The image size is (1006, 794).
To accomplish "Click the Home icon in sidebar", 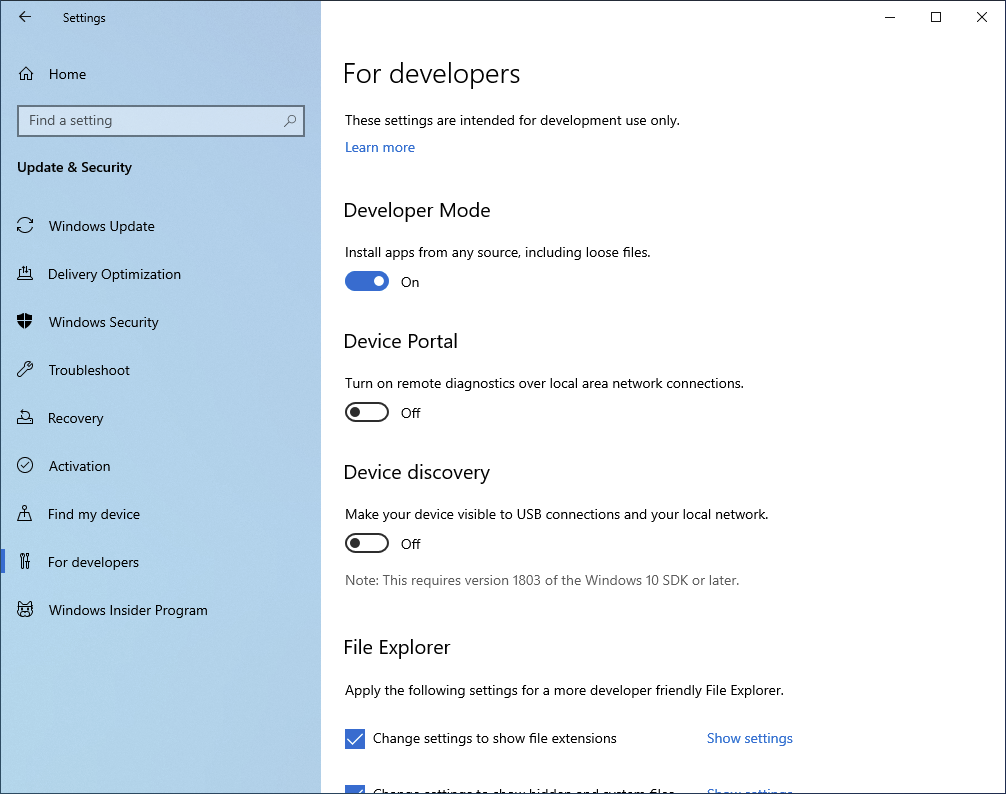I will point(26,74).
